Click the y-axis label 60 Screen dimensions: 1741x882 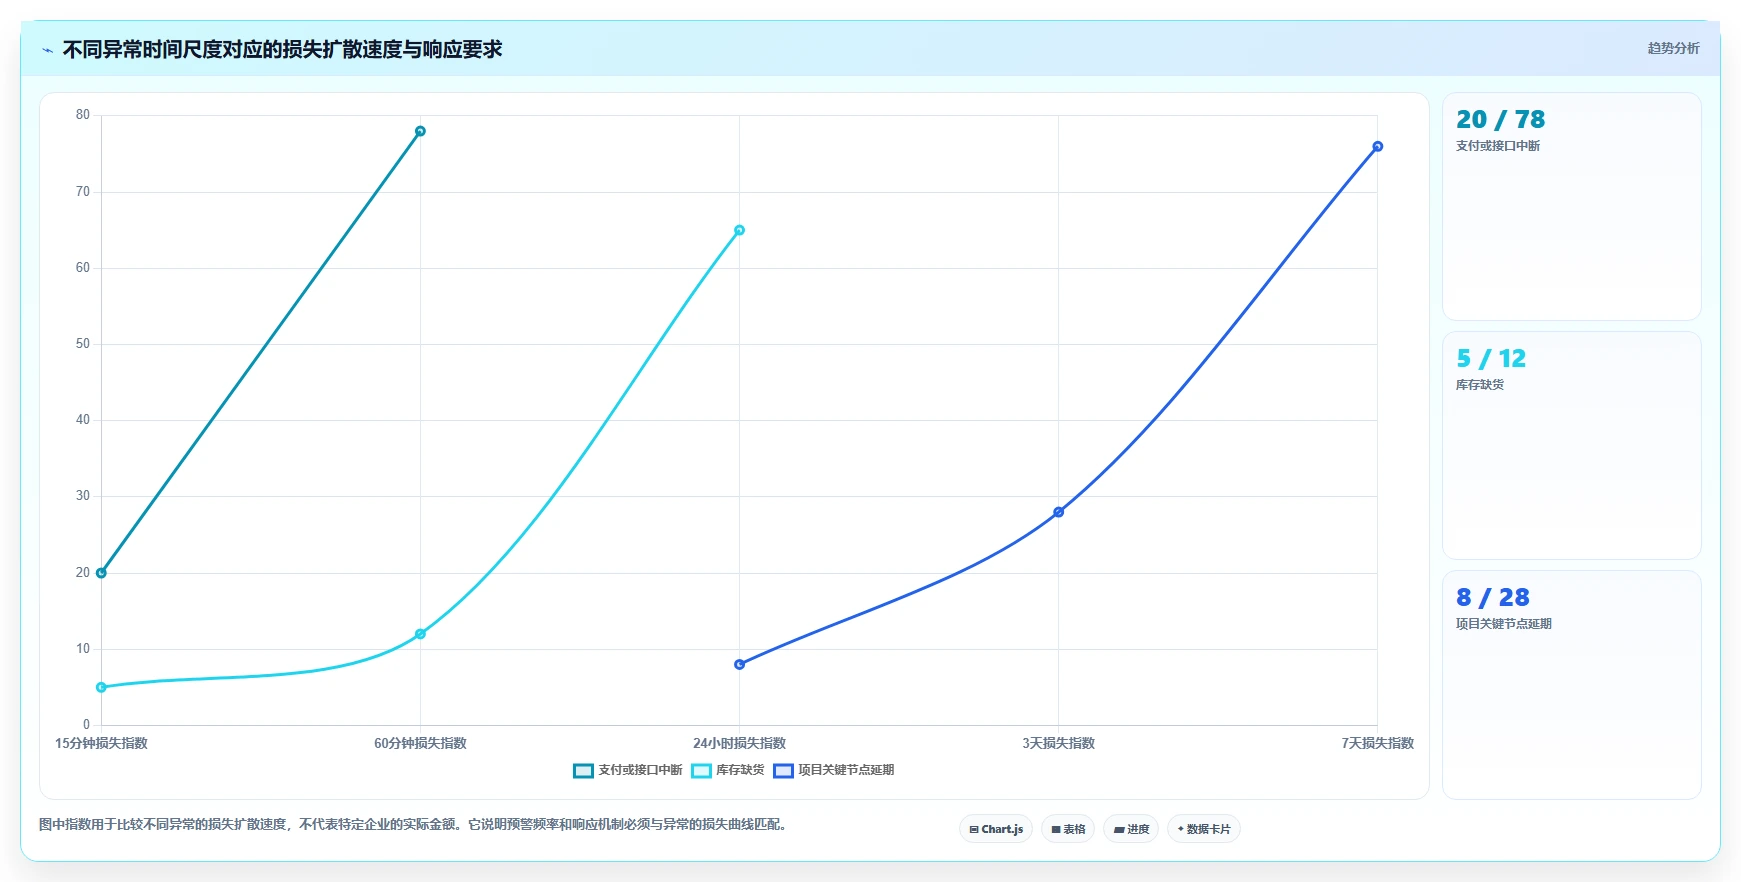83,268
